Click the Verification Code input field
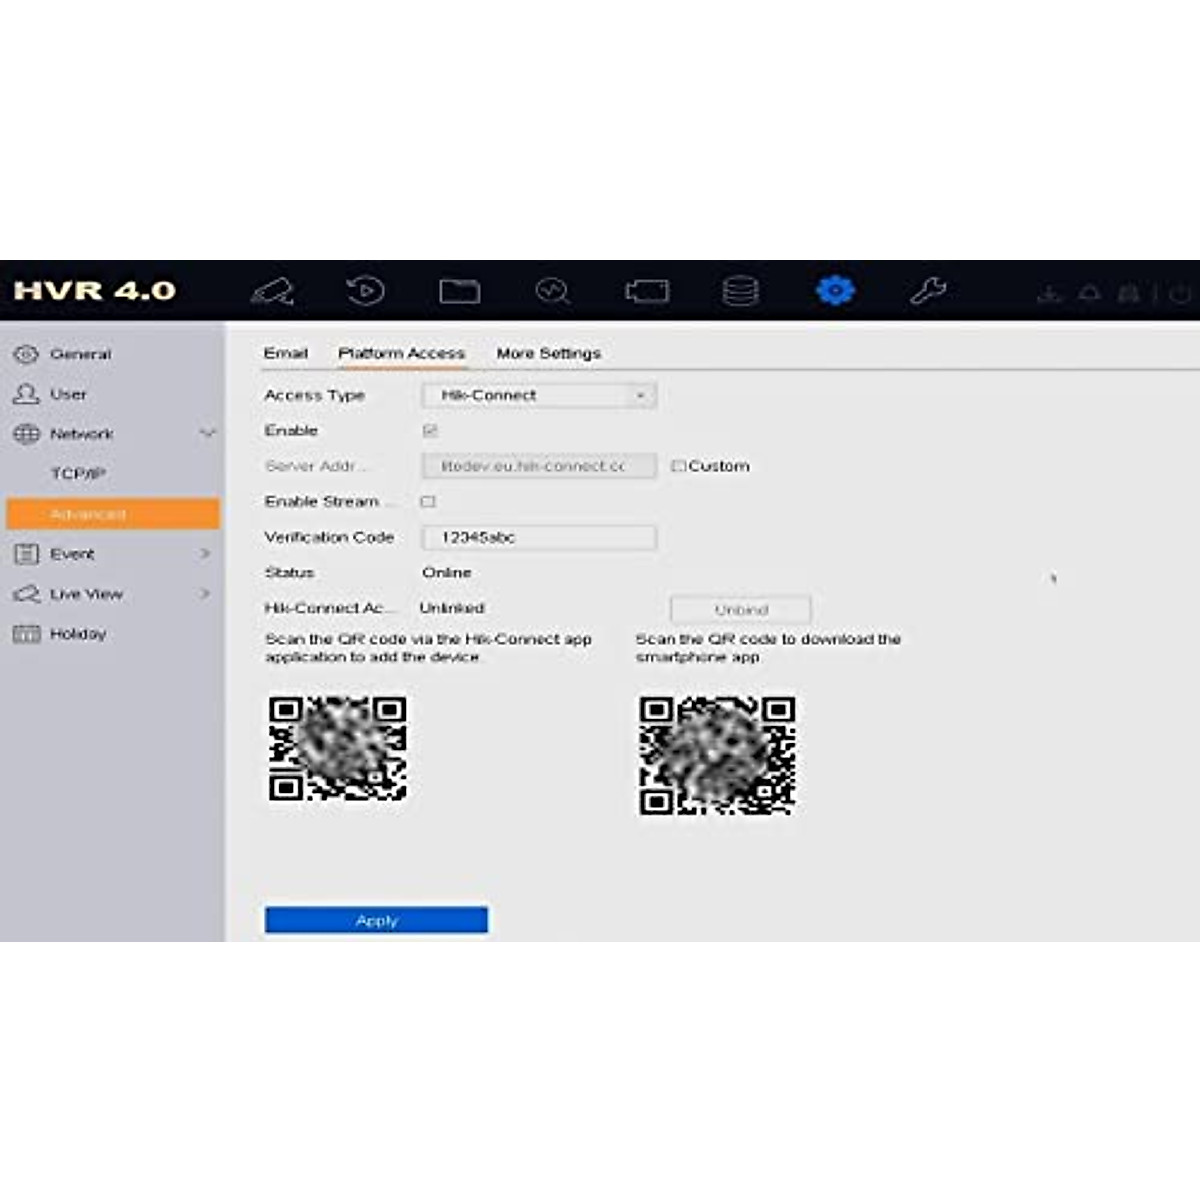Screen dimensions: 1200x1200 click(538, 538)
